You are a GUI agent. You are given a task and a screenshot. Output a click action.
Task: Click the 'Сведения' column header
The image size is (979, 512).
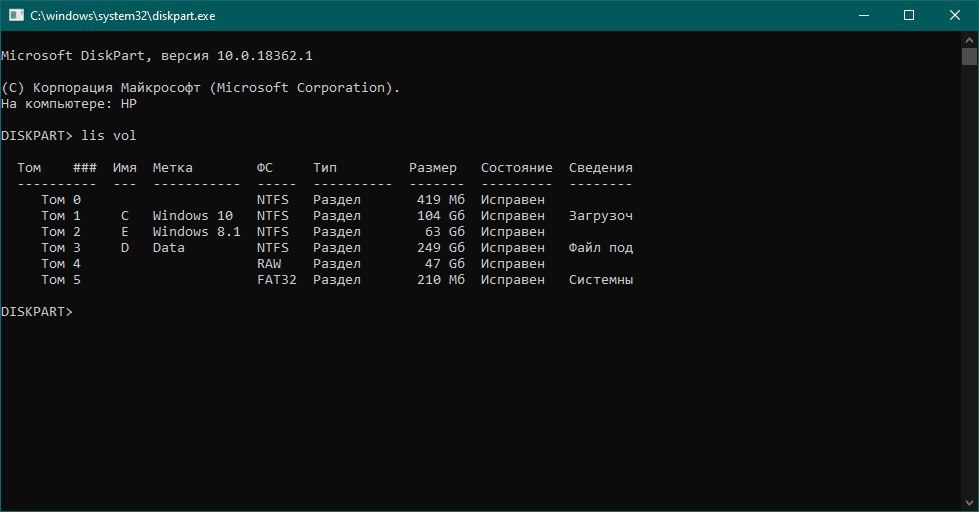pyautogui.click(x=601, y=167)
